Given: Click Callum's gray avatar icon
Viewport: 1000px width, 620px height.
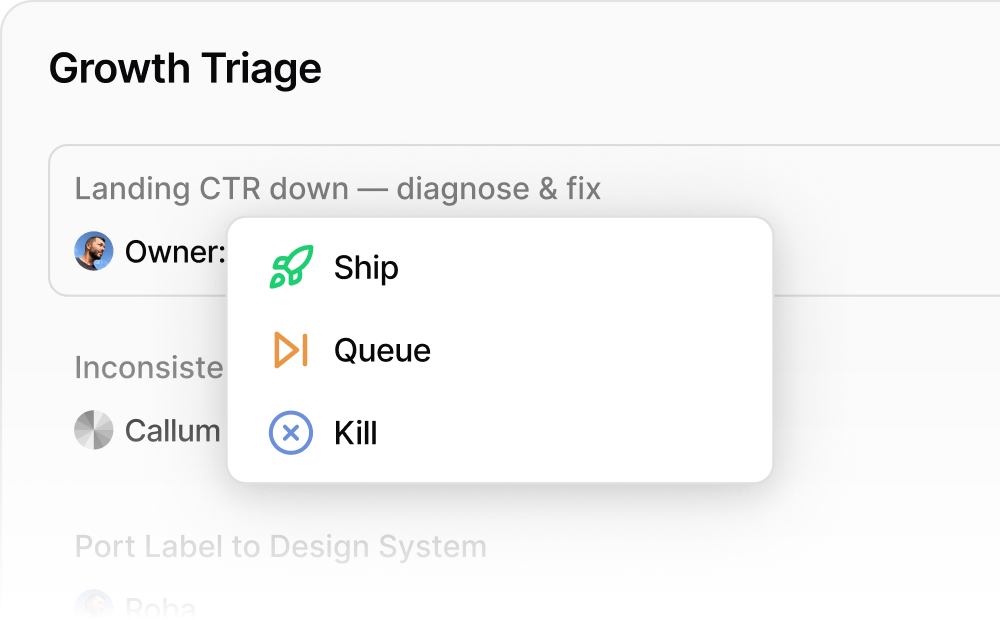Looking at the screenshot, I should (94, 430).
